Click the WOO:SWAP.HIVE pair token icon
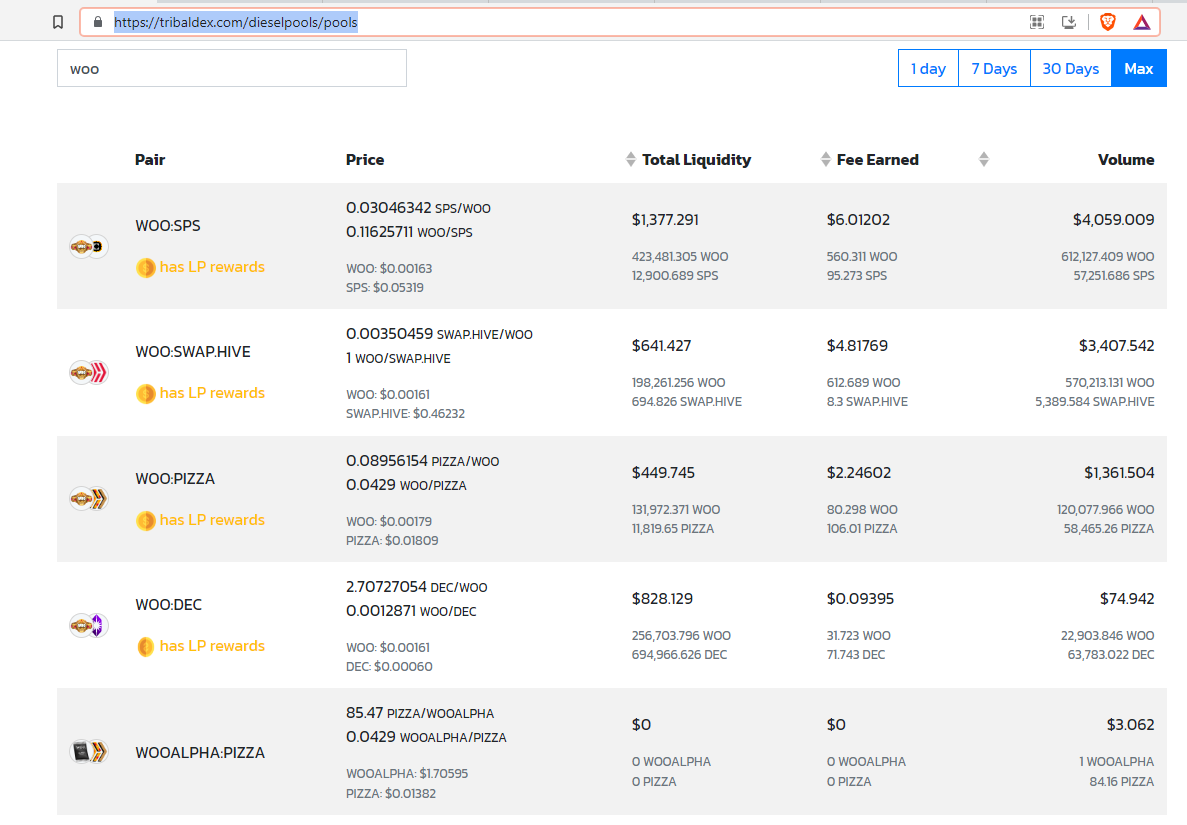The height and width of the screenshot is (825, 1187). click(x=89, y=372)
